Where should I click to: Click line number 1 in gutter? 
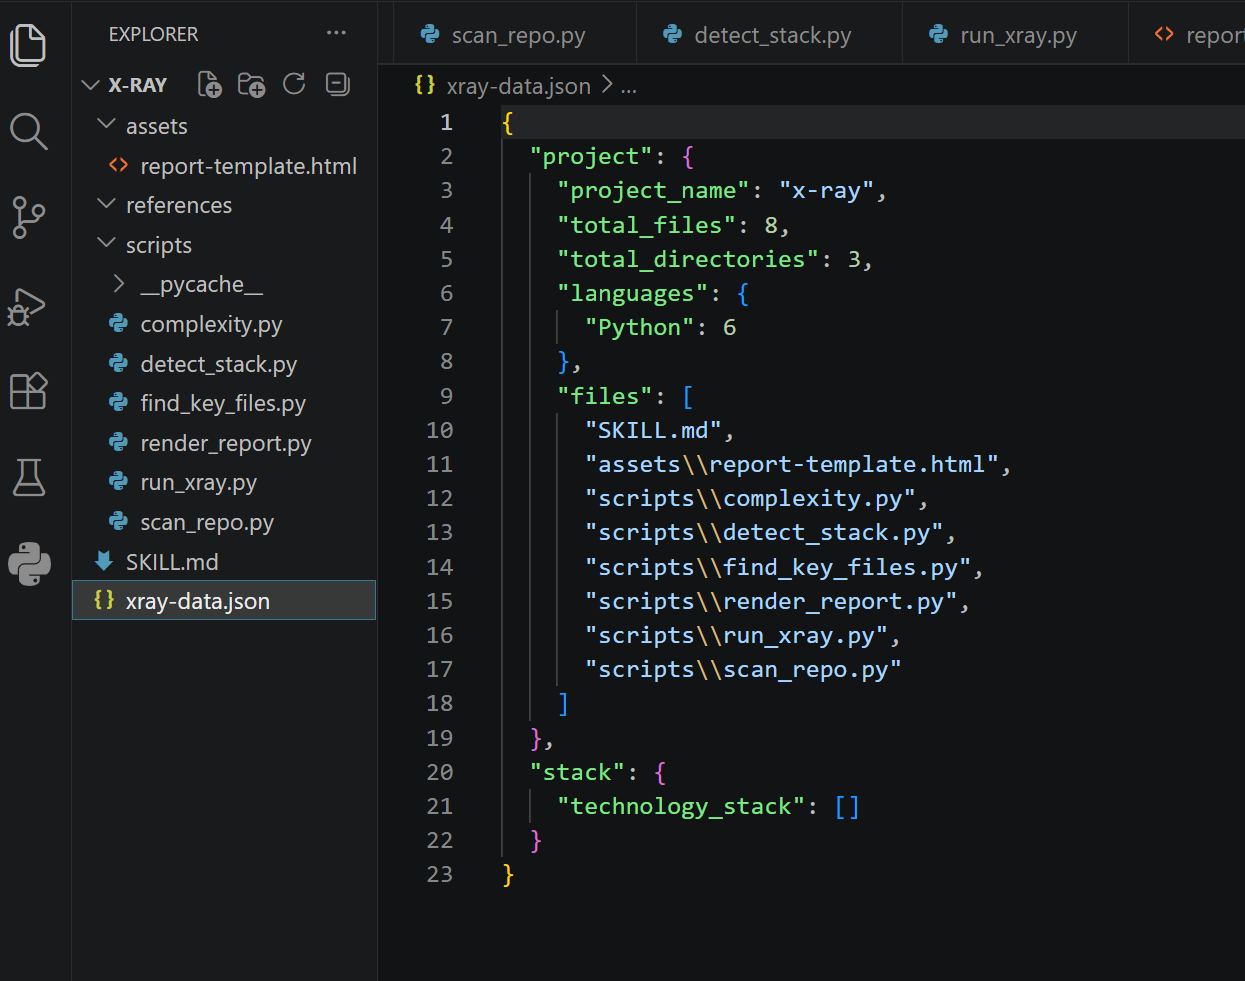pyautogui.click(x=446, y=122)
